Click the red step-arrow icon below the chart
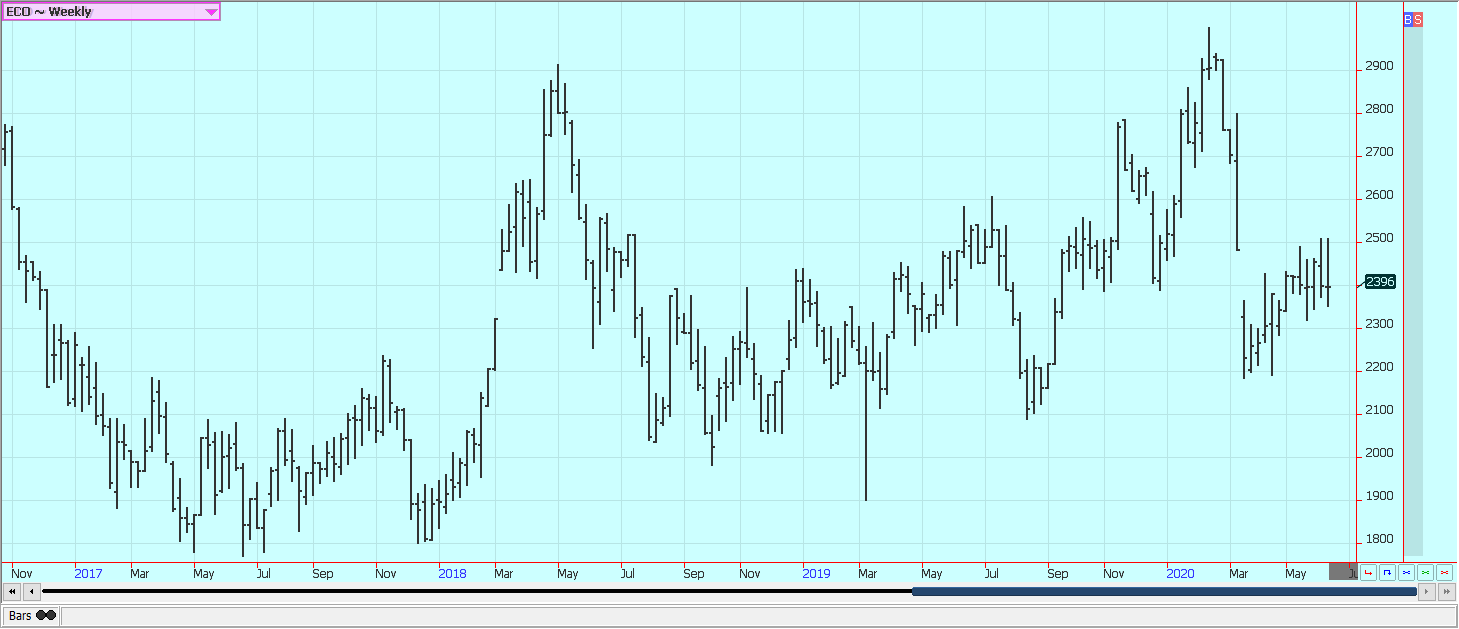Screen dimensions: 1459x629 pos(1368,572)
